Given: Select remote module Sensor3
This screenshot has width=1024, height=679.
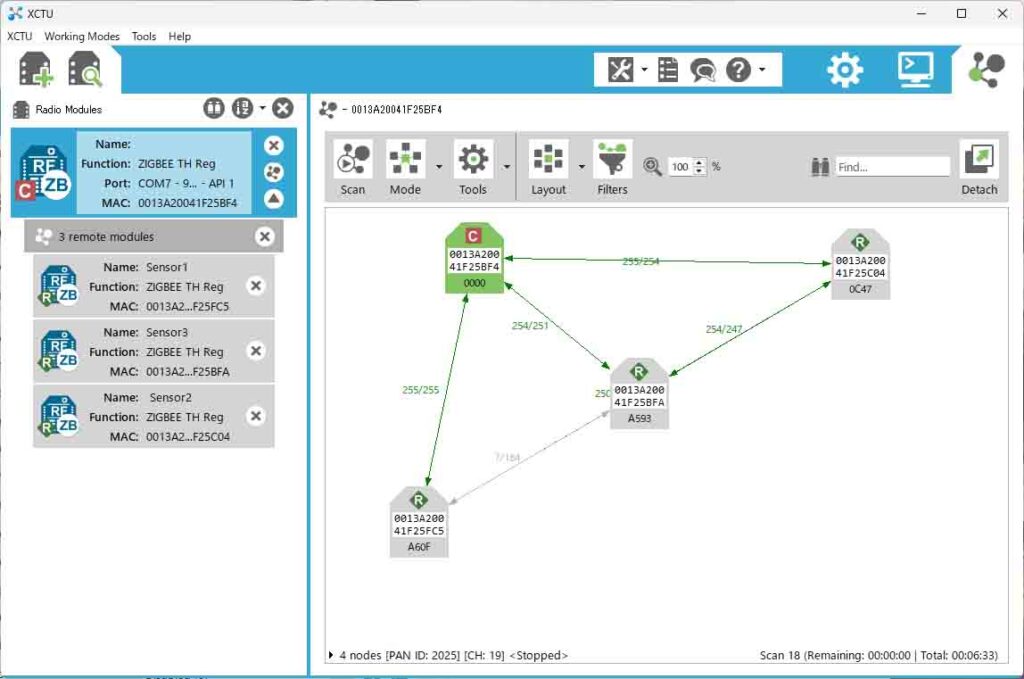Looking at the screenshot, I should pos(154,352).
